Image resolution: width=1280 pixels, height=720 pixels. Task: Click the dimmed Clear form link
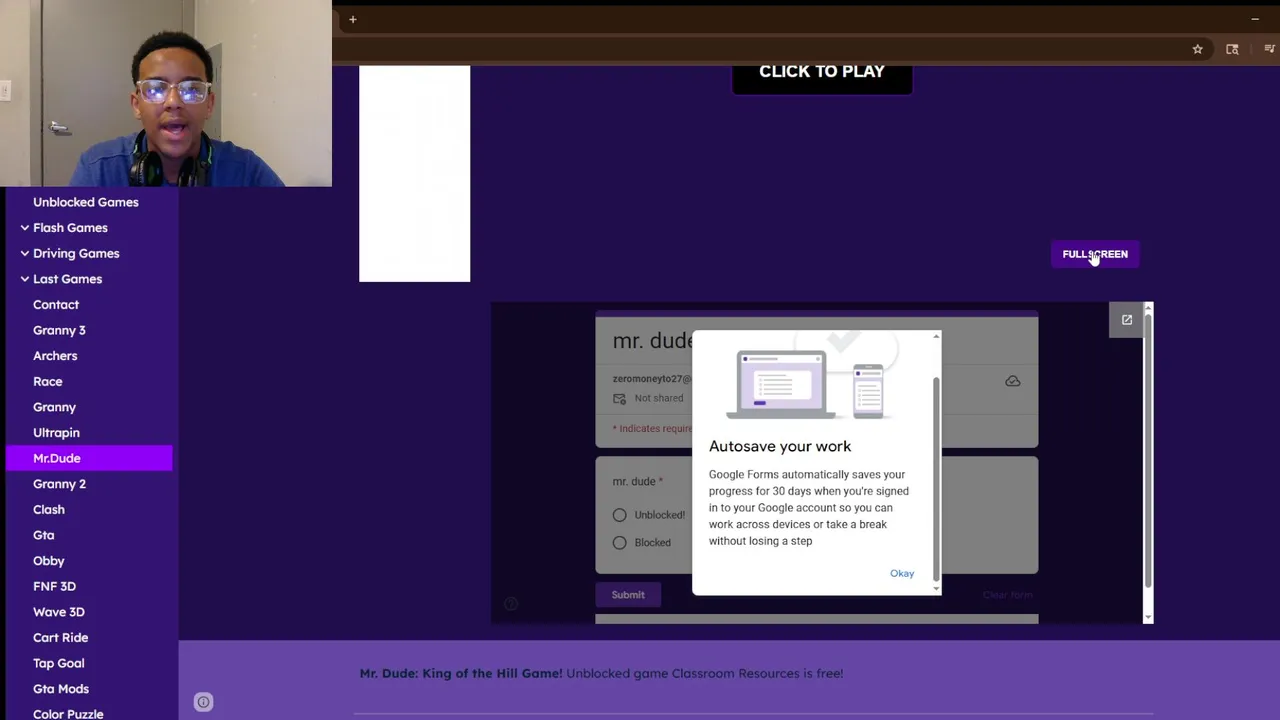[1007, 595]
